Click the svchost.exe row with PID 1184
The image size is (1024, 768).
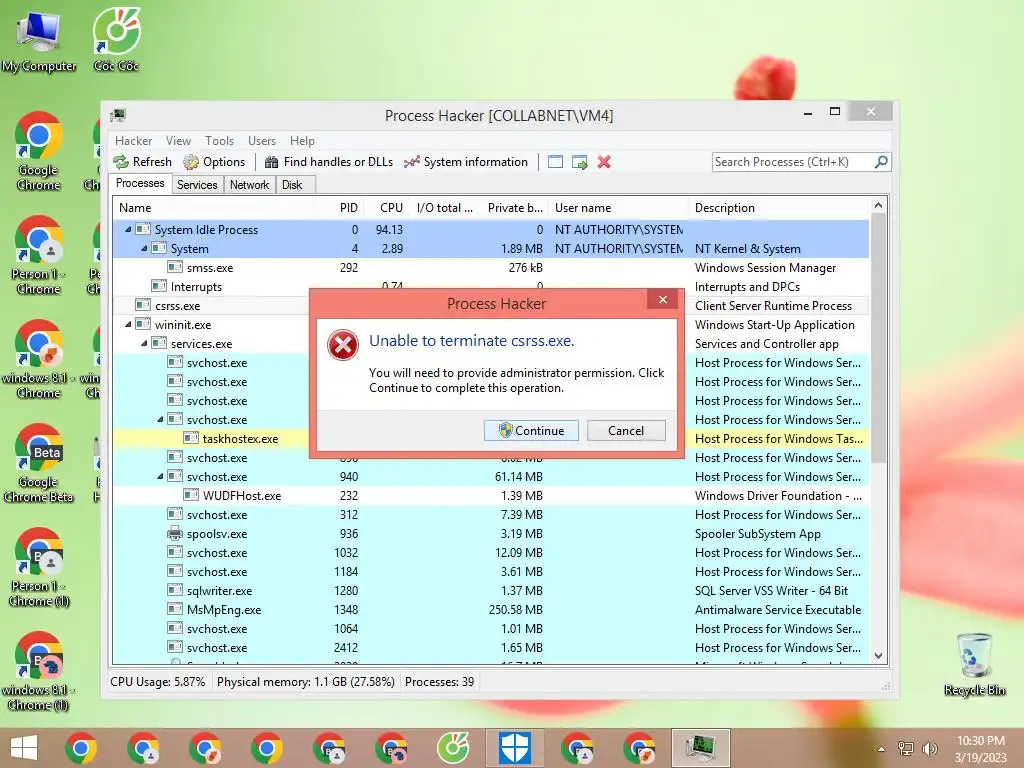[x=490, y=572]
